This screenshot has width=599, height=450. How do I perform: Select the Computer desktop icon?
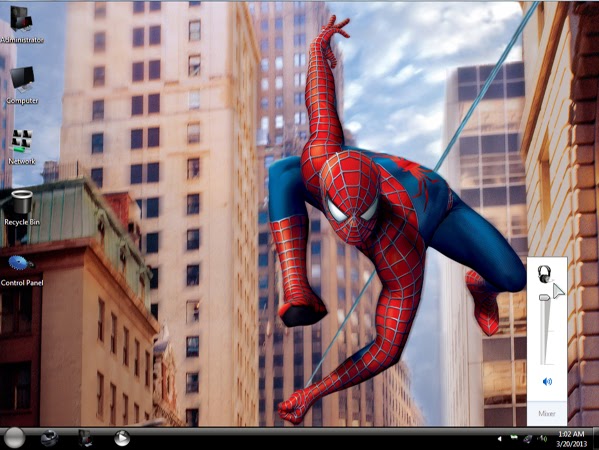click(22, 79)
